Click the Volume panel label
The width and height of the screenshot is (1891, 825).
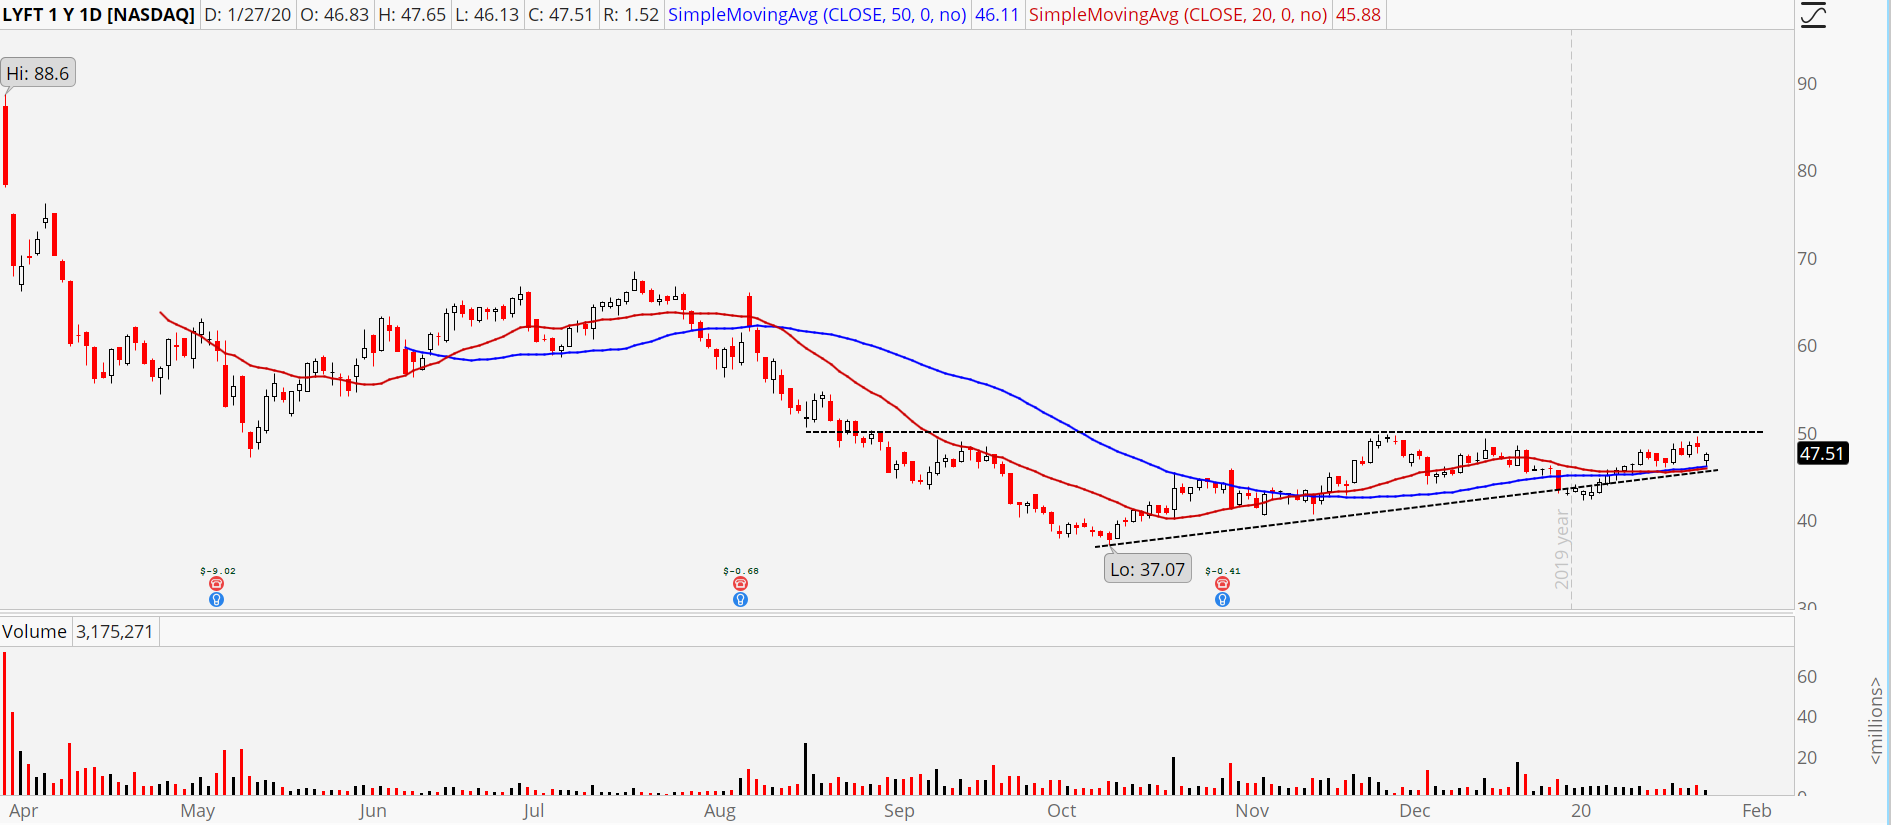[34, 632]
